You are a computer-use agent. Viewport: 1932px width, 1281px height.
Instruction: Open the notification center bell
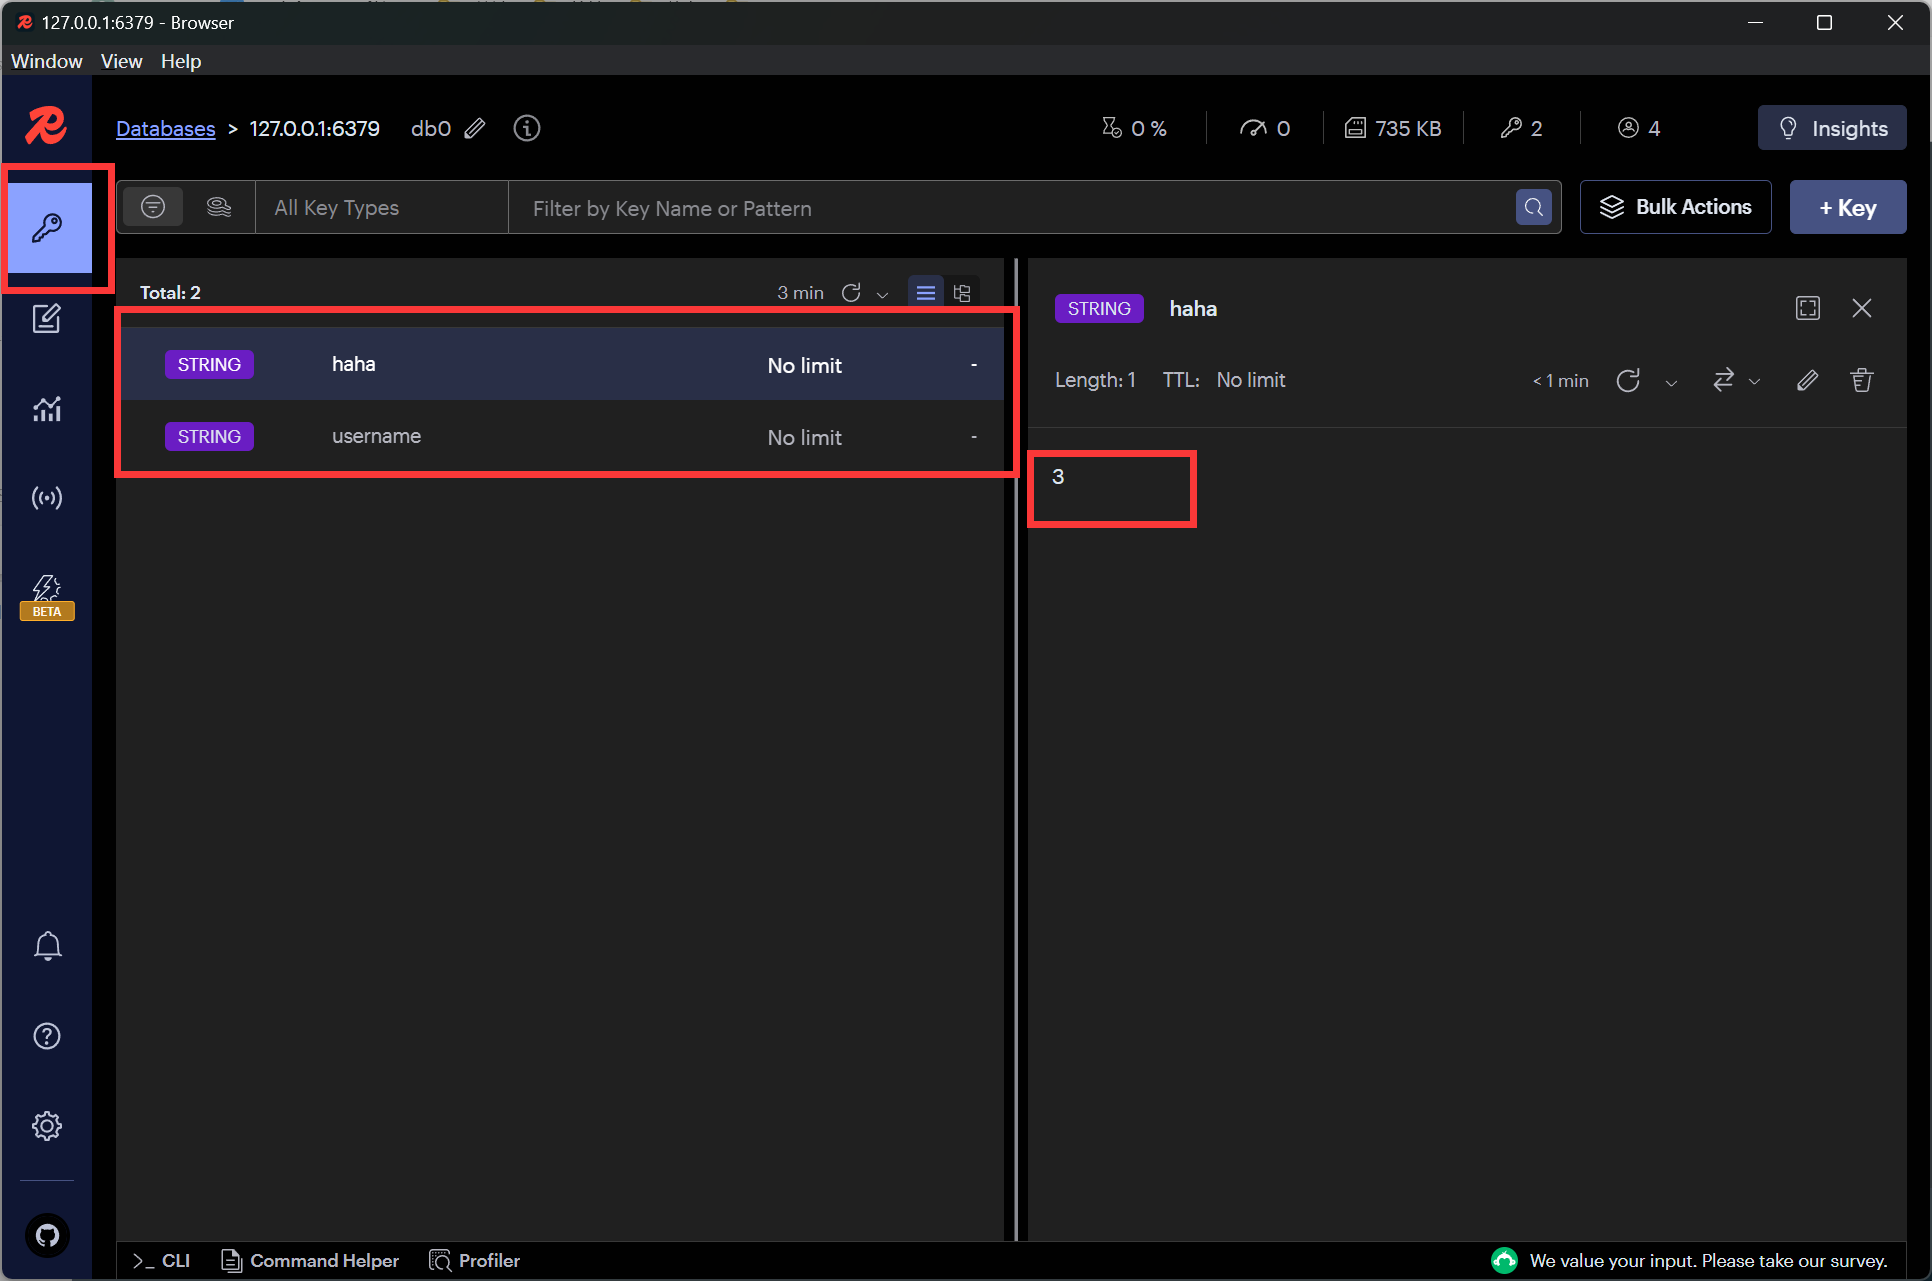[x=47, y=945]
